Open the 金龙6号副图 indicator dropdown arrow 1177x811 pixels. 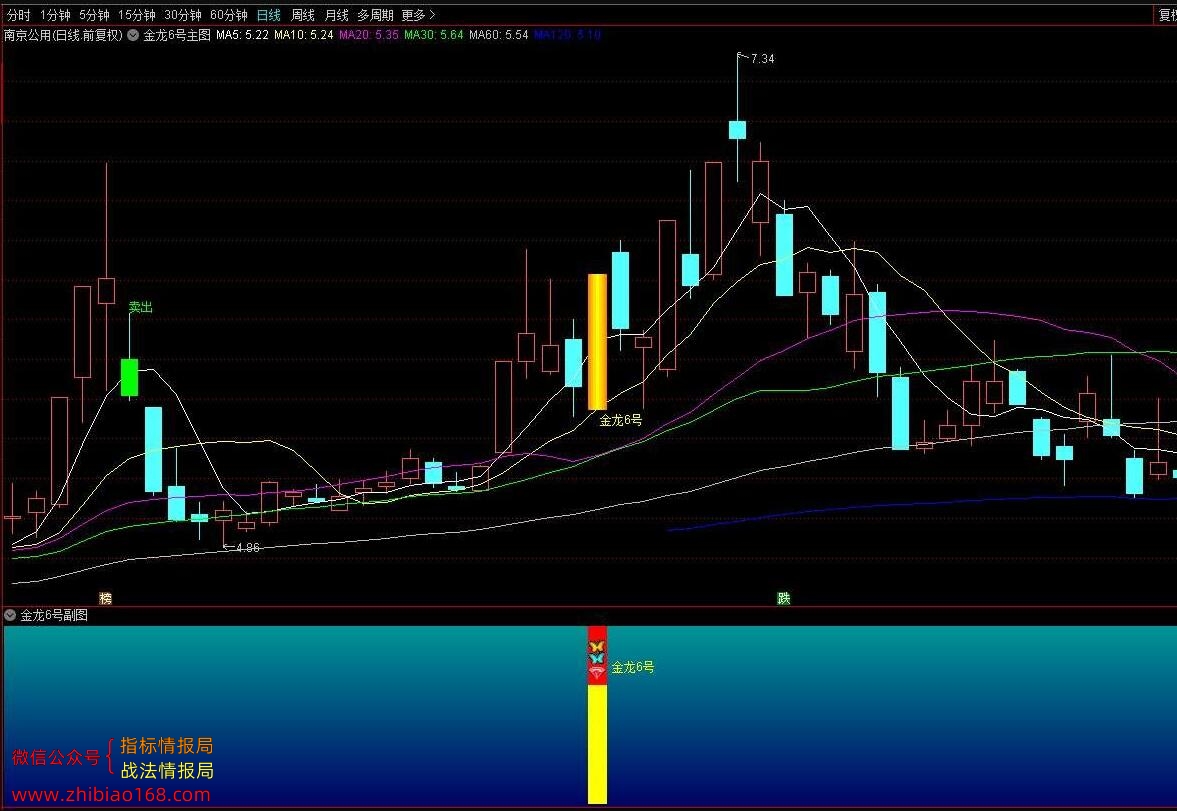(x=10, y=615)
